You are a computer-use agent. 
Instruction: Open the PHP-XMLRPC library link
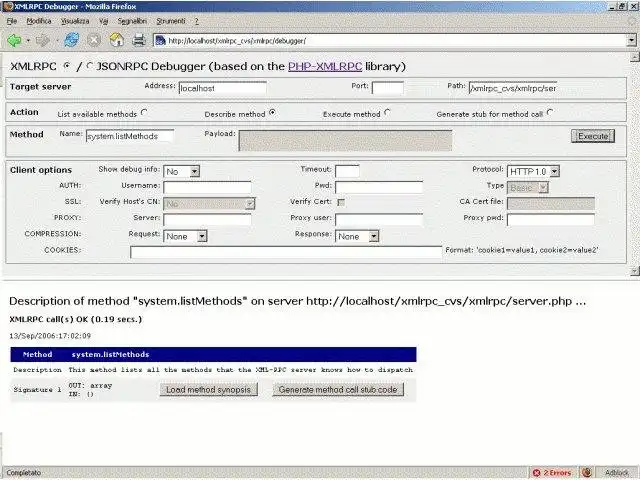[325, 66]
